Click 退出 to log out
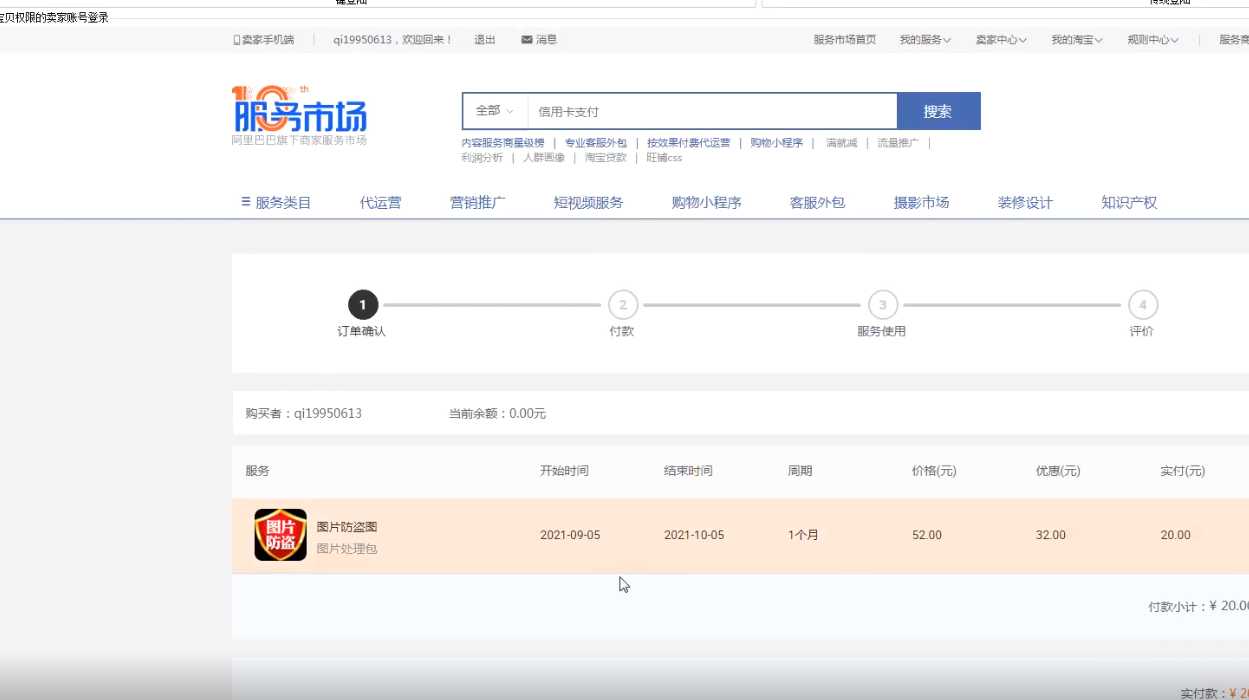Viewport: 1249px width, 700px height. [x=485, y=40]
